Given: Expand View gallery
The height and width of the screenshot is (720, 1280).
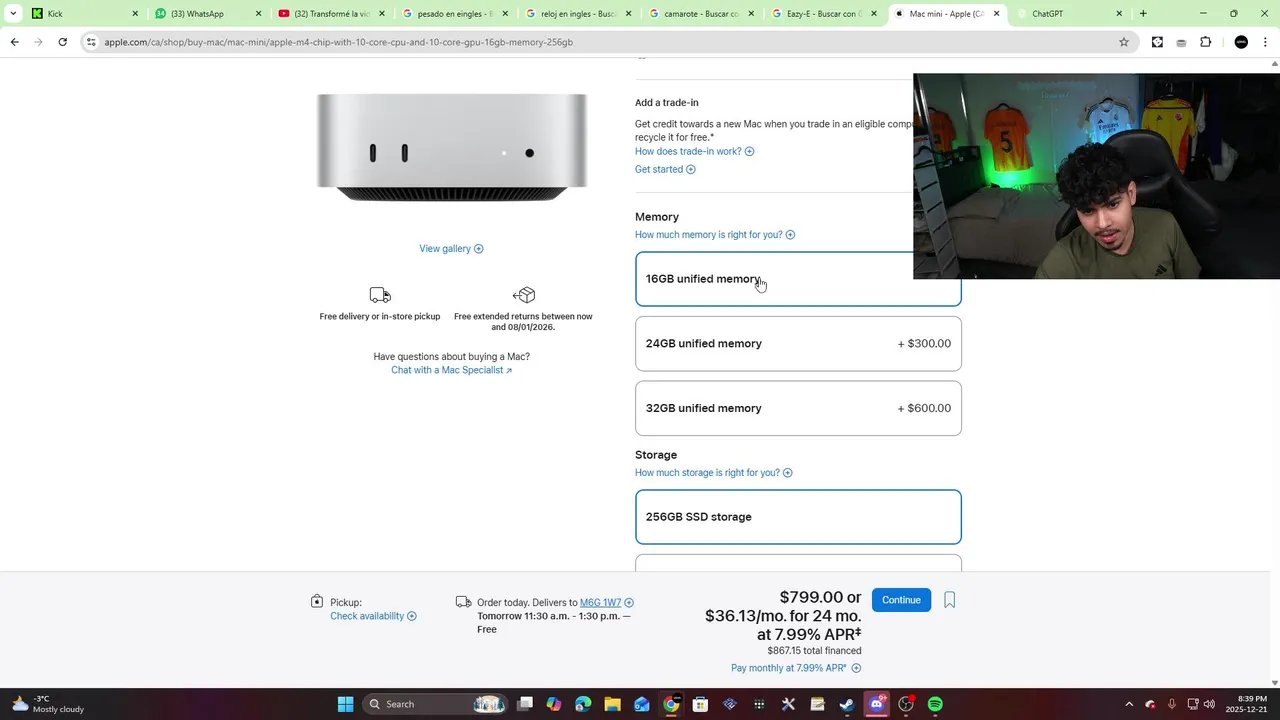Looking at the screenshot, I should pyautogui.click(x=451, y=249).
